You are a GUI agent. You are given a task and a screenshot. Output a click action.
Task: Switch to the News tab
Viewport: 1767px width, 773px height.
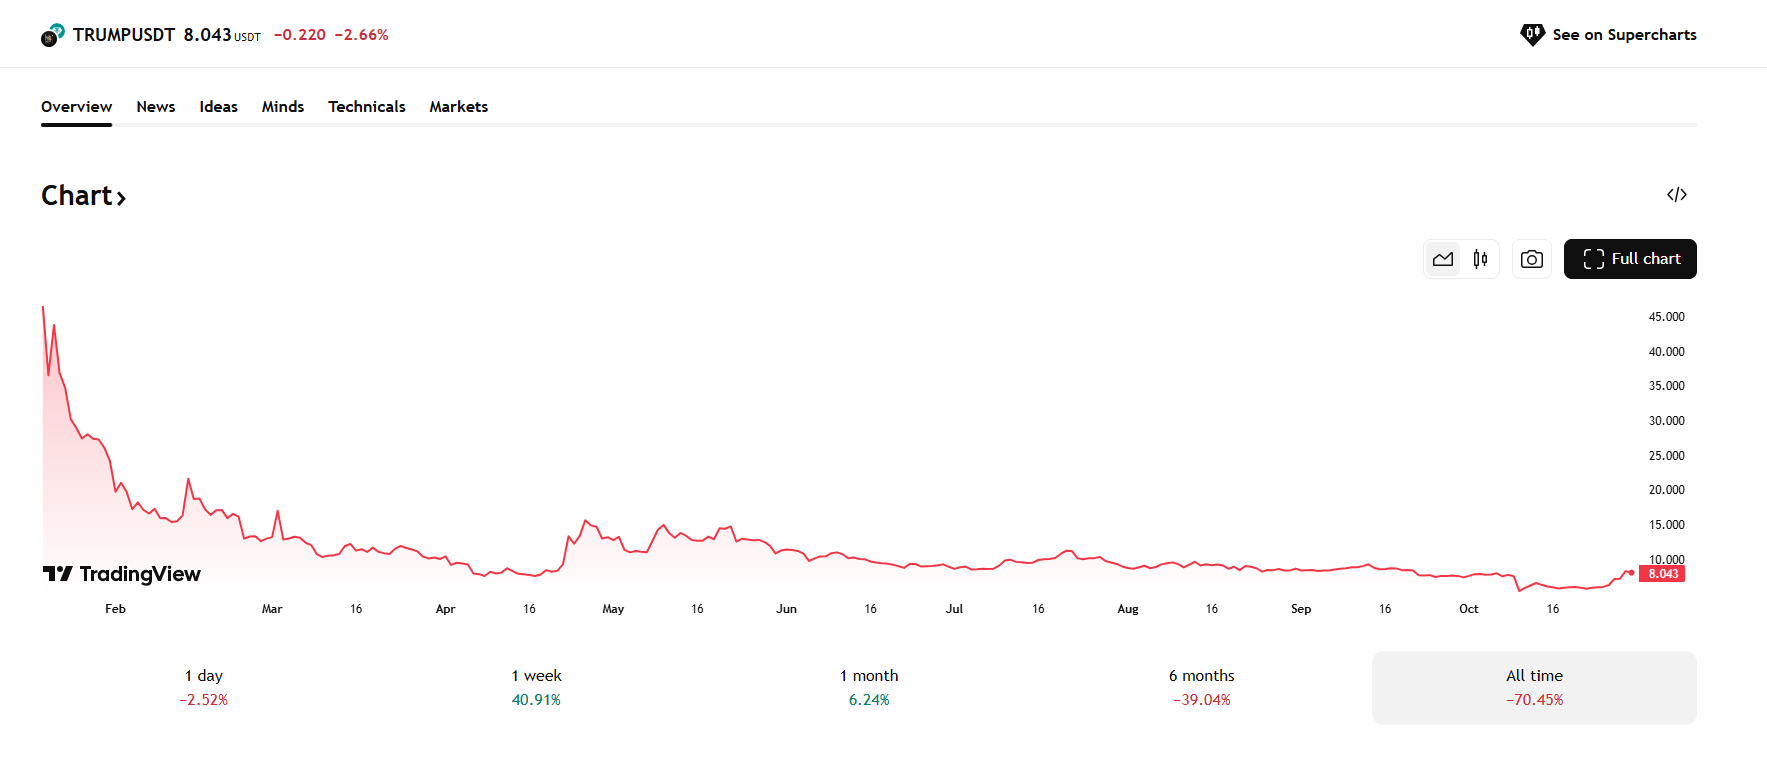click(x=156, y=107)
